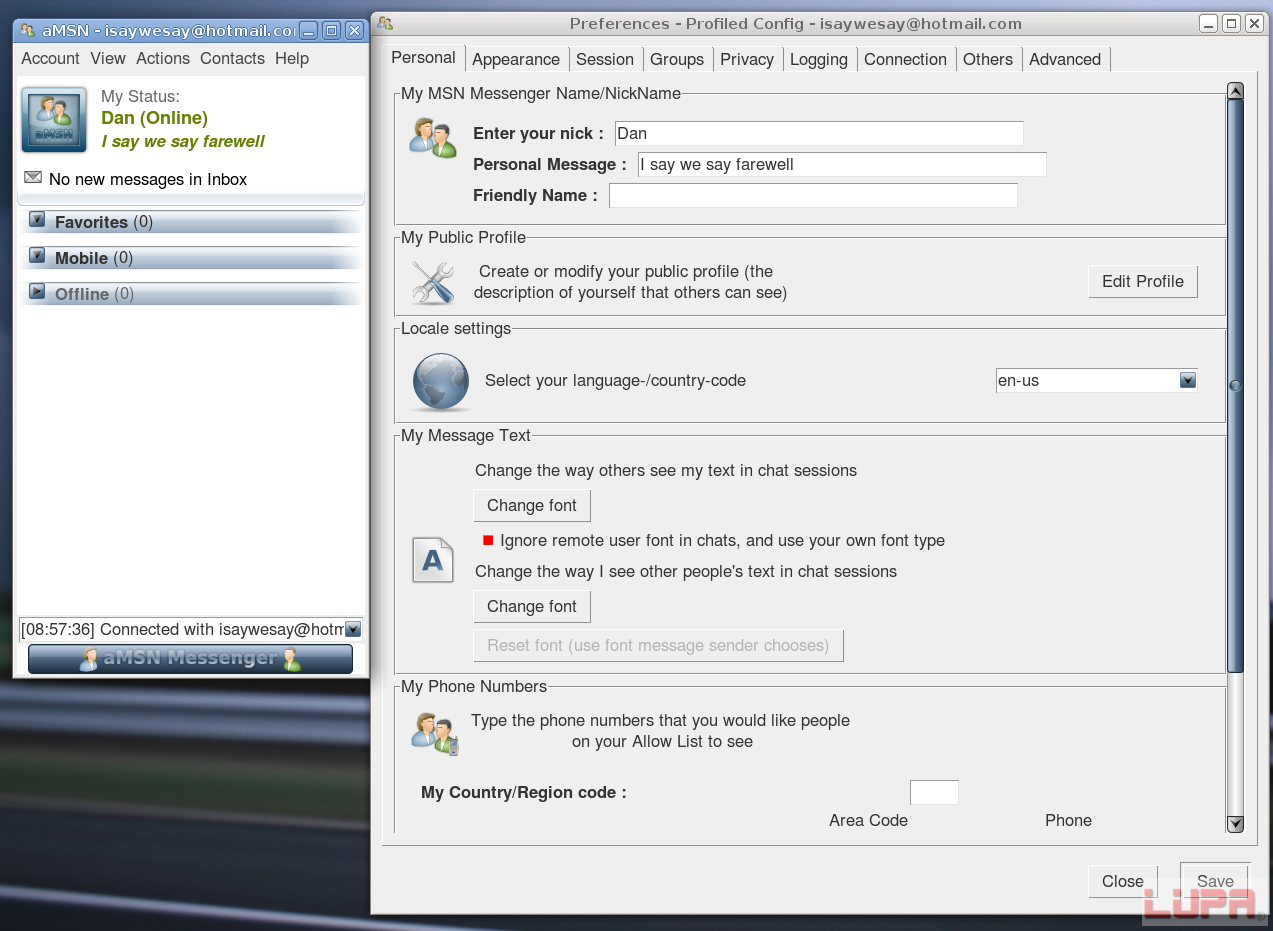This screenshot has width=1273, height=931.
Task: Maximize the Preferences window
Action: pos(1231,23)
